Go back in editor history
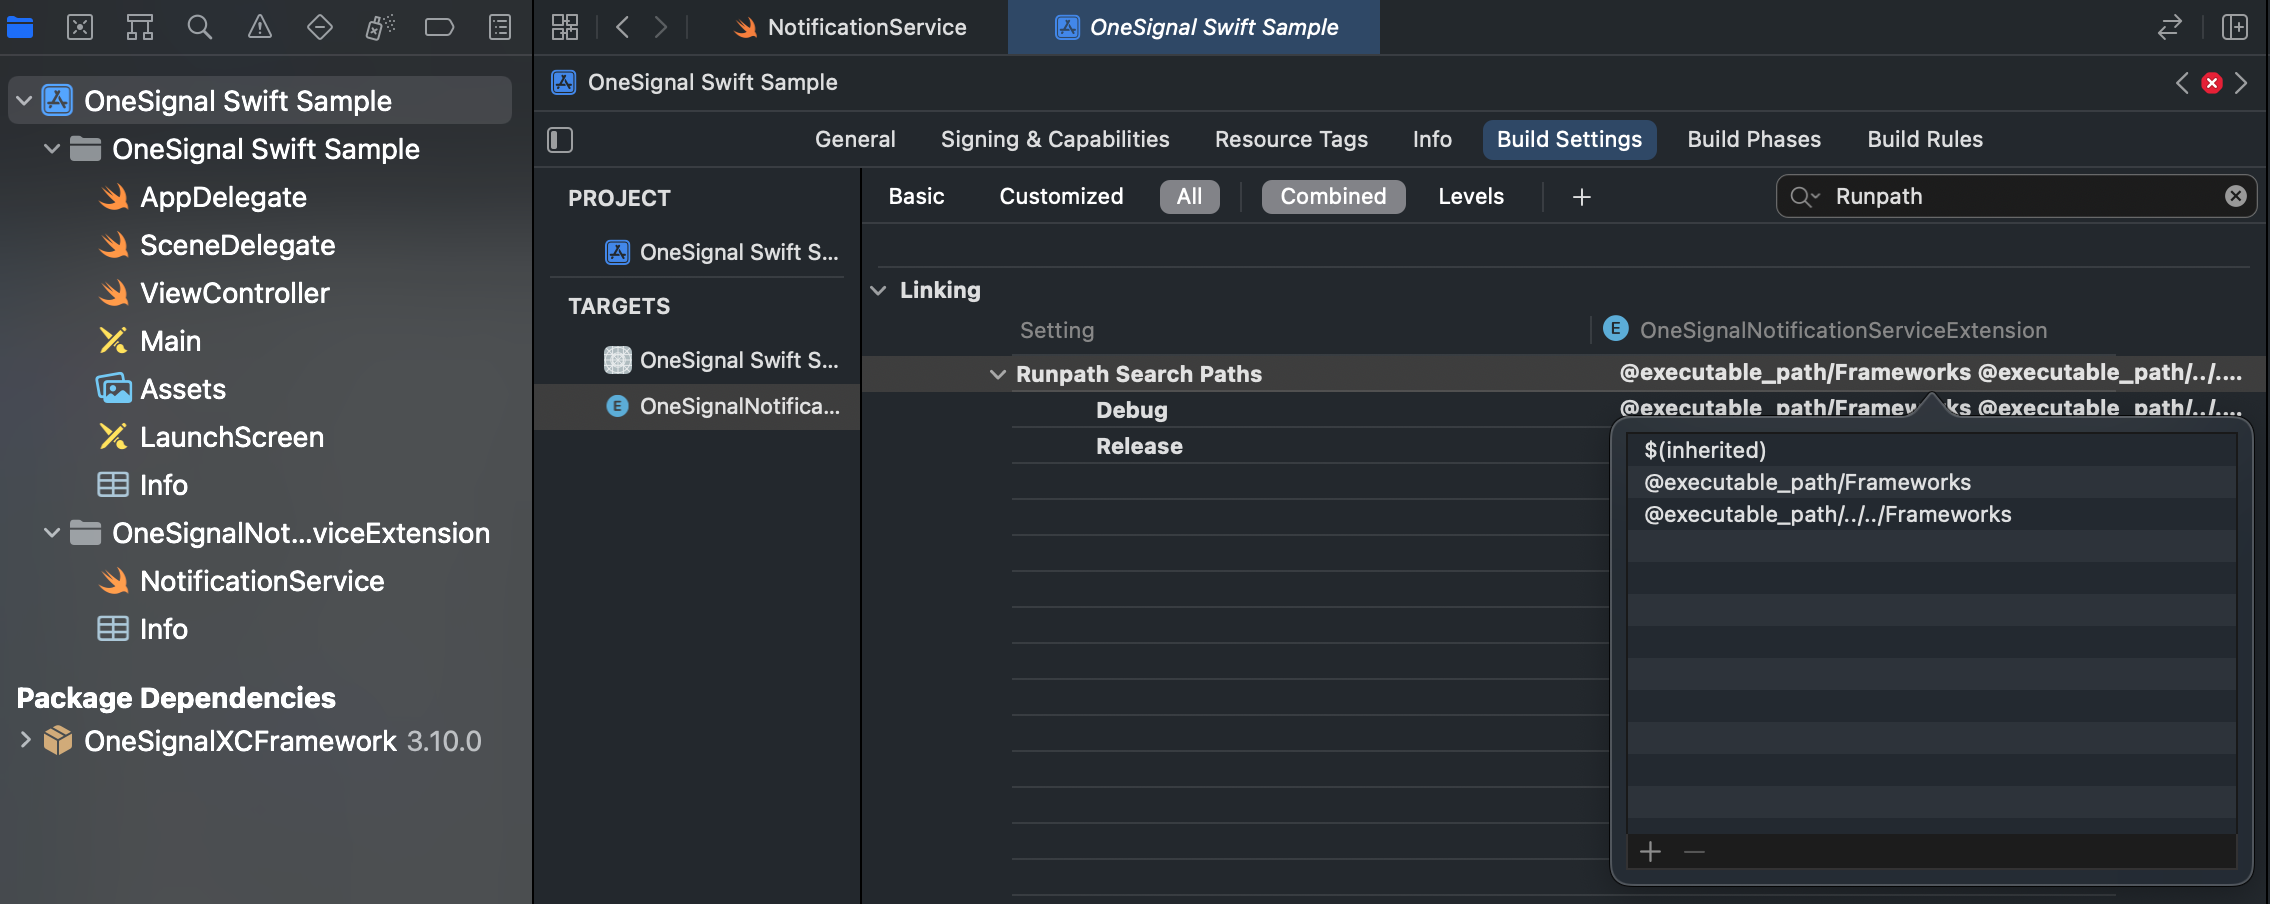The image size is (2270, 904). (622, 27)
